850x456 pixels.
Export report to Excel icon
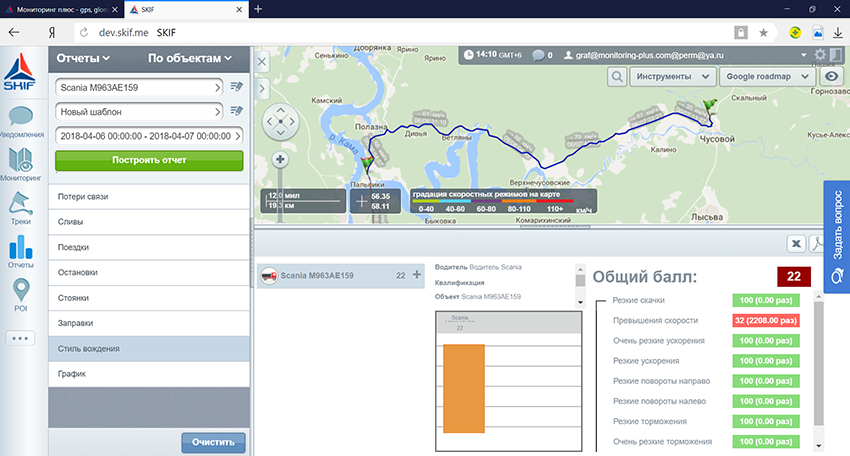[796, 243]
